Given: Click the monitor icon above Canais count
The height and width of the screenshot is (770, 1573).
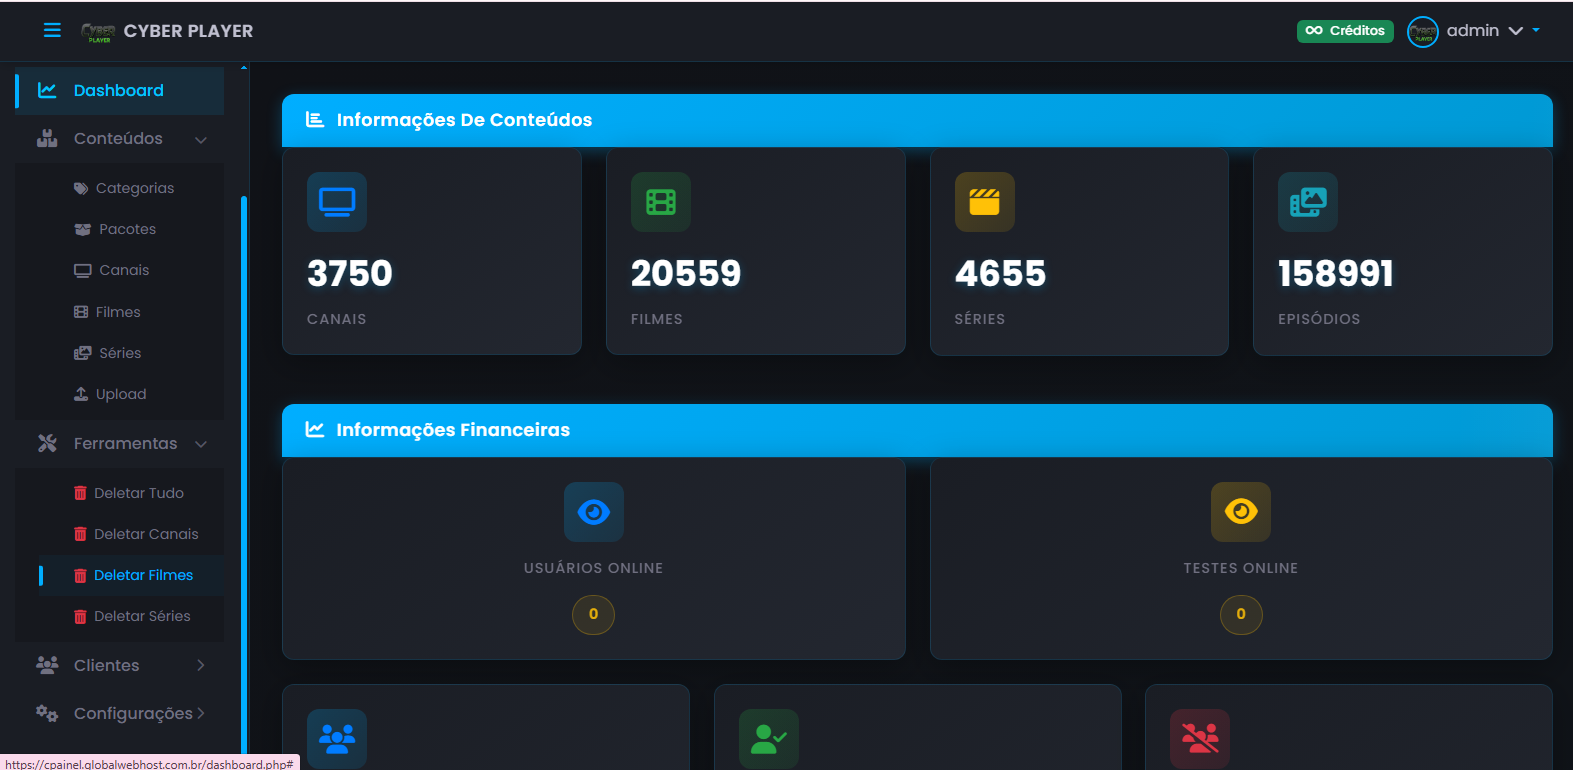Looking at the screenshot, I should [x=337, y=202].
